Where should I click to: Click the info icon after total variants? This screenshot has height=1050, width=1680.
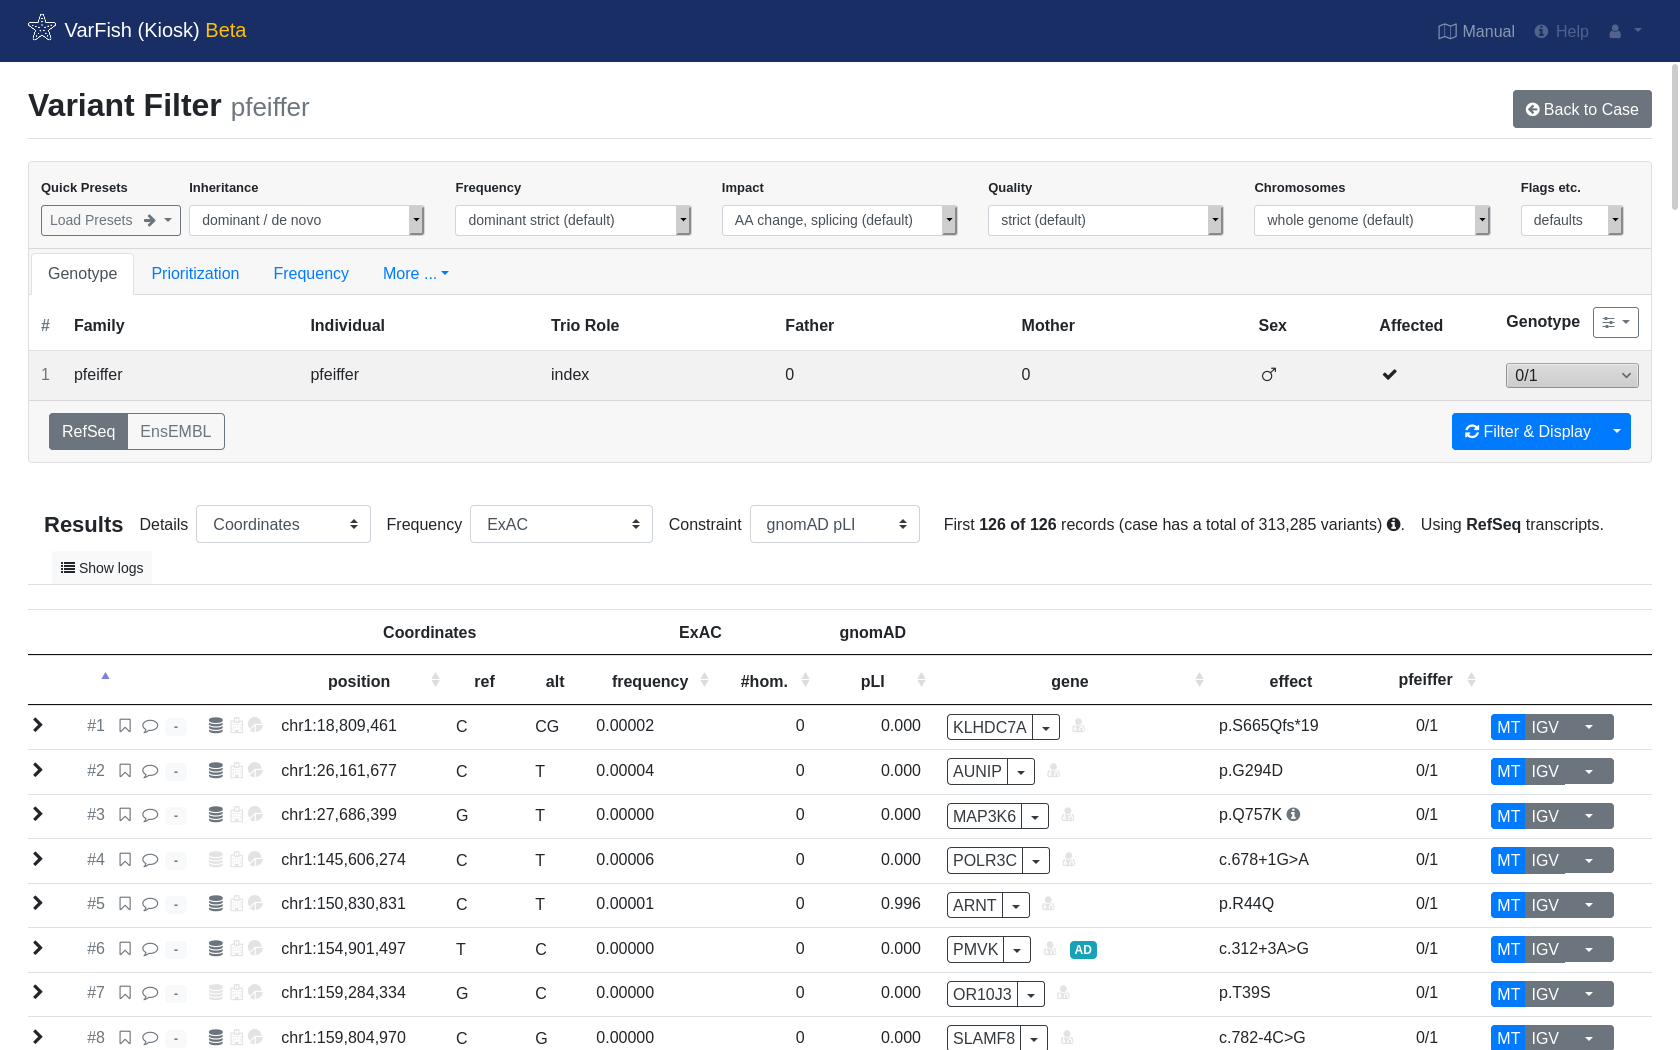coord(1393,524)
